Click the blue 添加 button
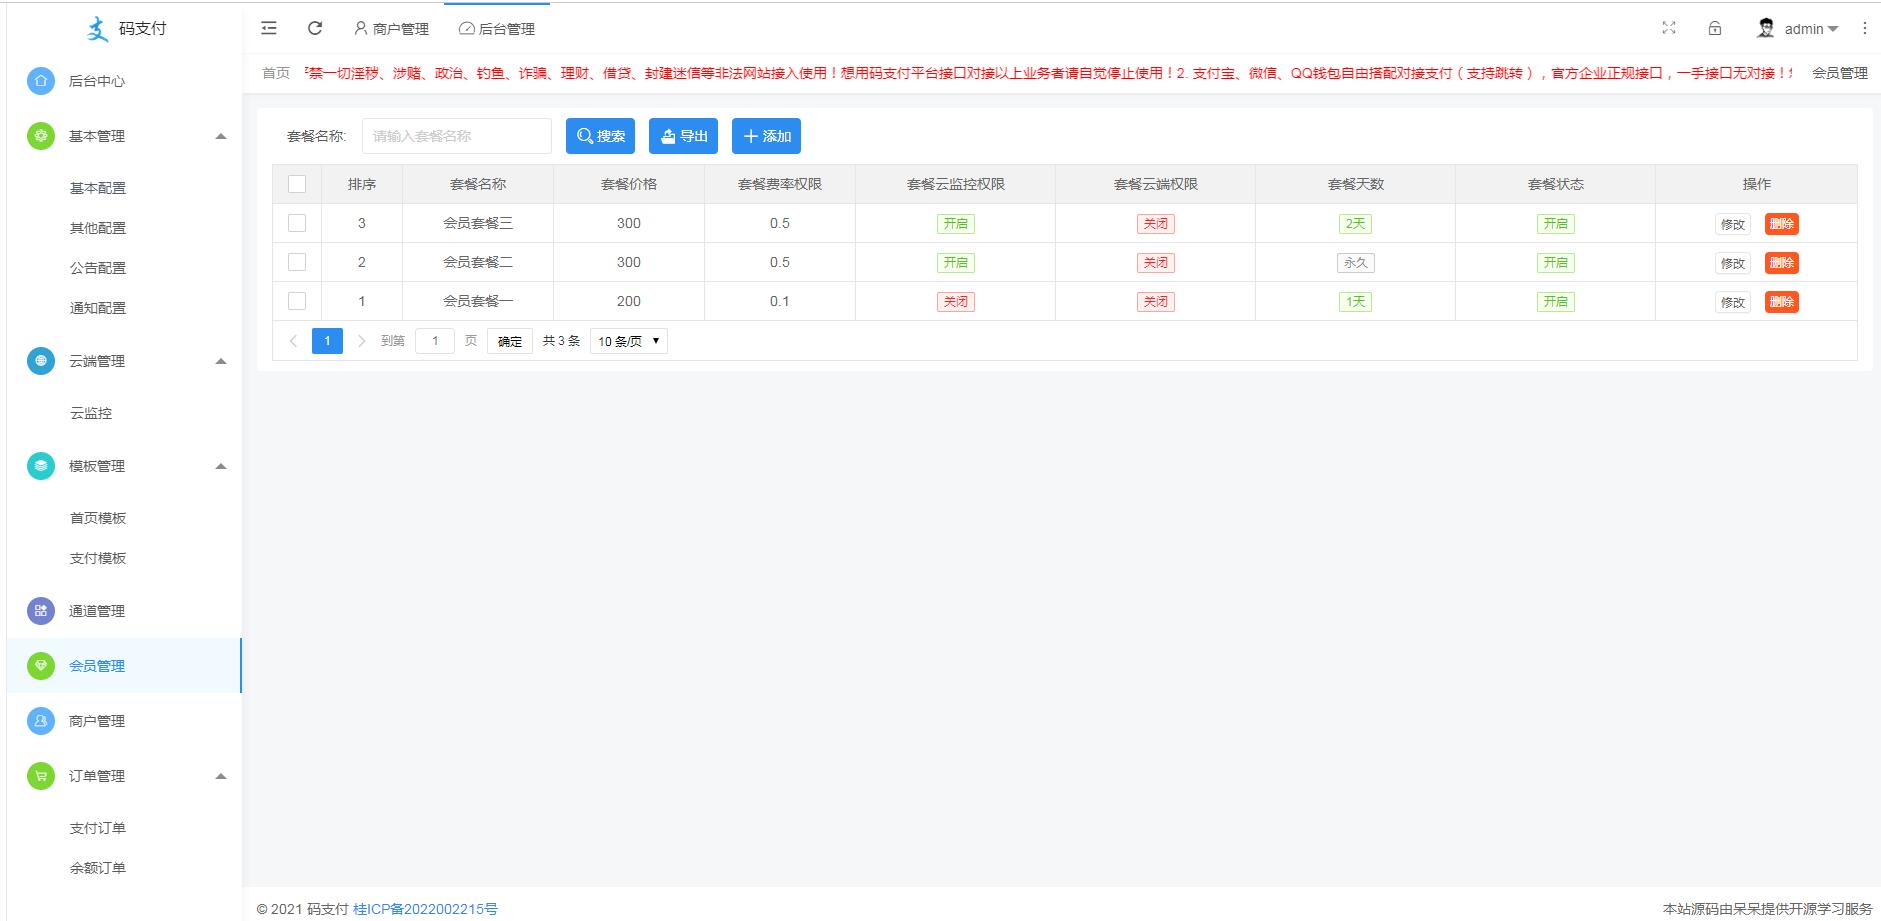The width and height of the screenshot is (1881, 921). [x=766, y=136]
